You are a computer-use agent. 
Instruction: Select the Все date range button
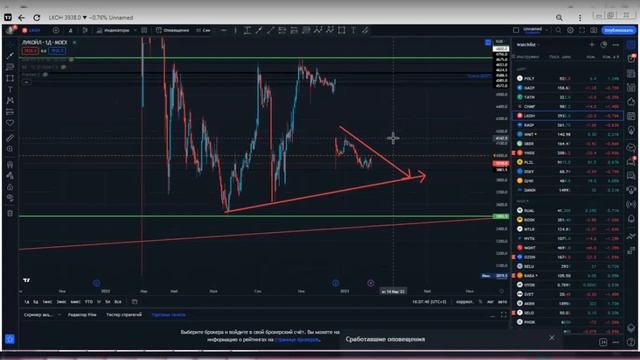click(118, 302)
